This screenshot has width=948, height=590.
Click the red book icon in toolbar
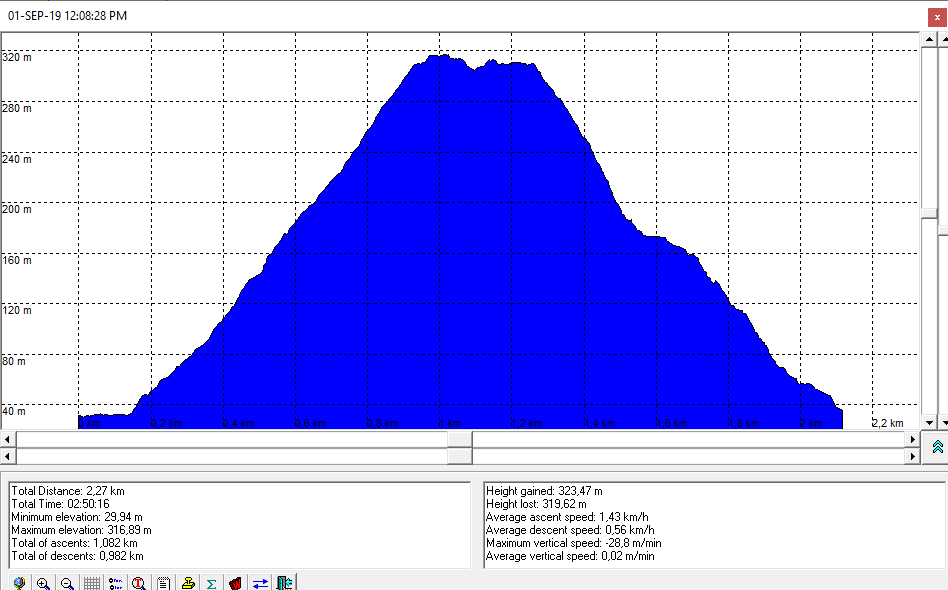[x=236, y=583]
